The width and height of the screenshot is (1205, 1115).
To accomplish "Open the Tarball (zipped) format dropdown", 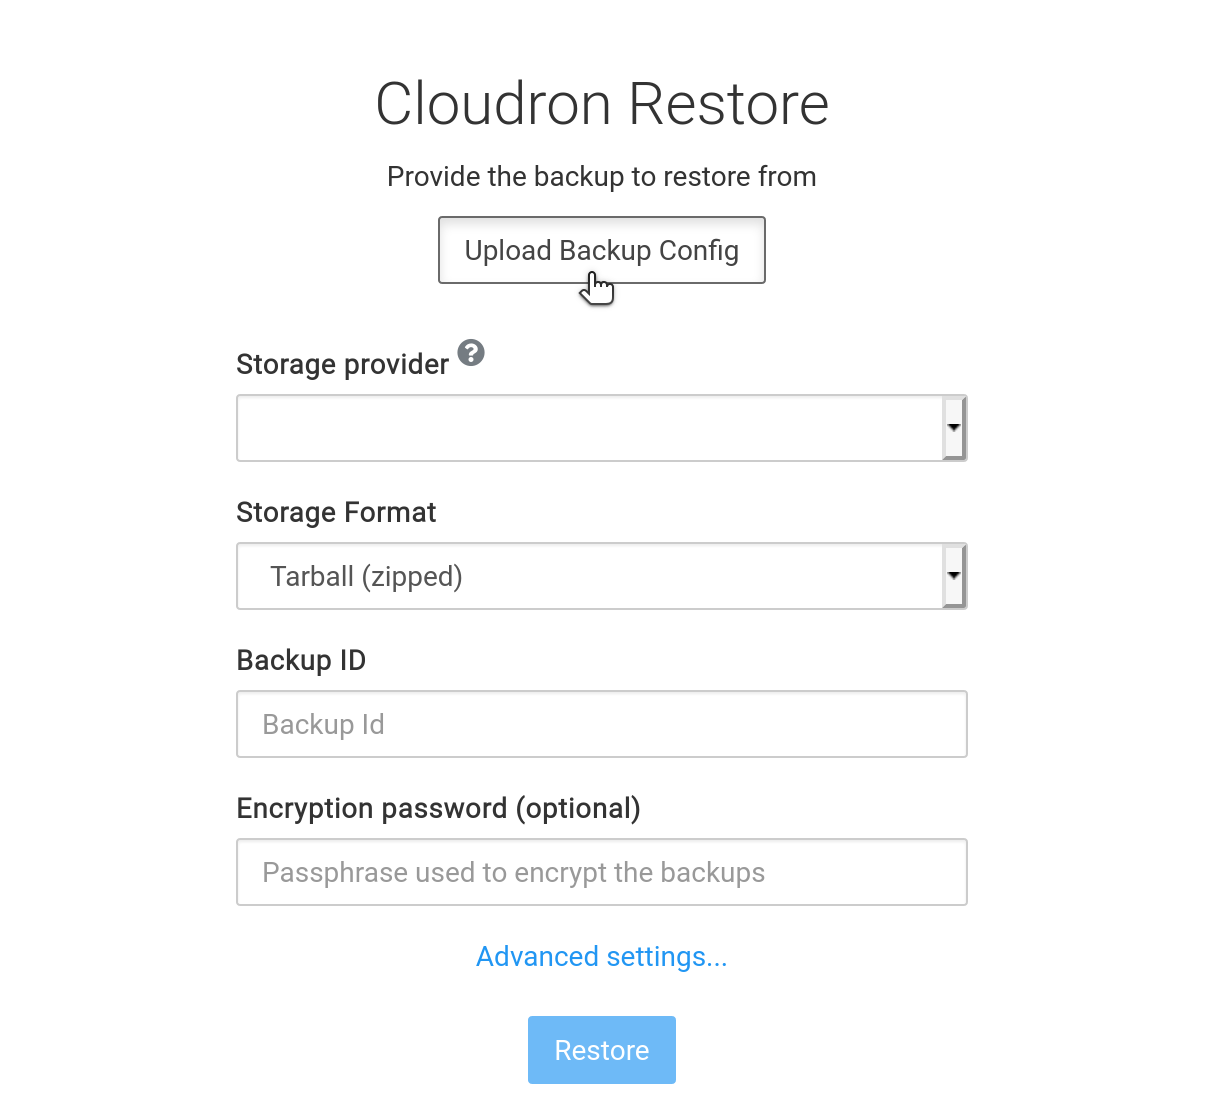I will (590, 576).
